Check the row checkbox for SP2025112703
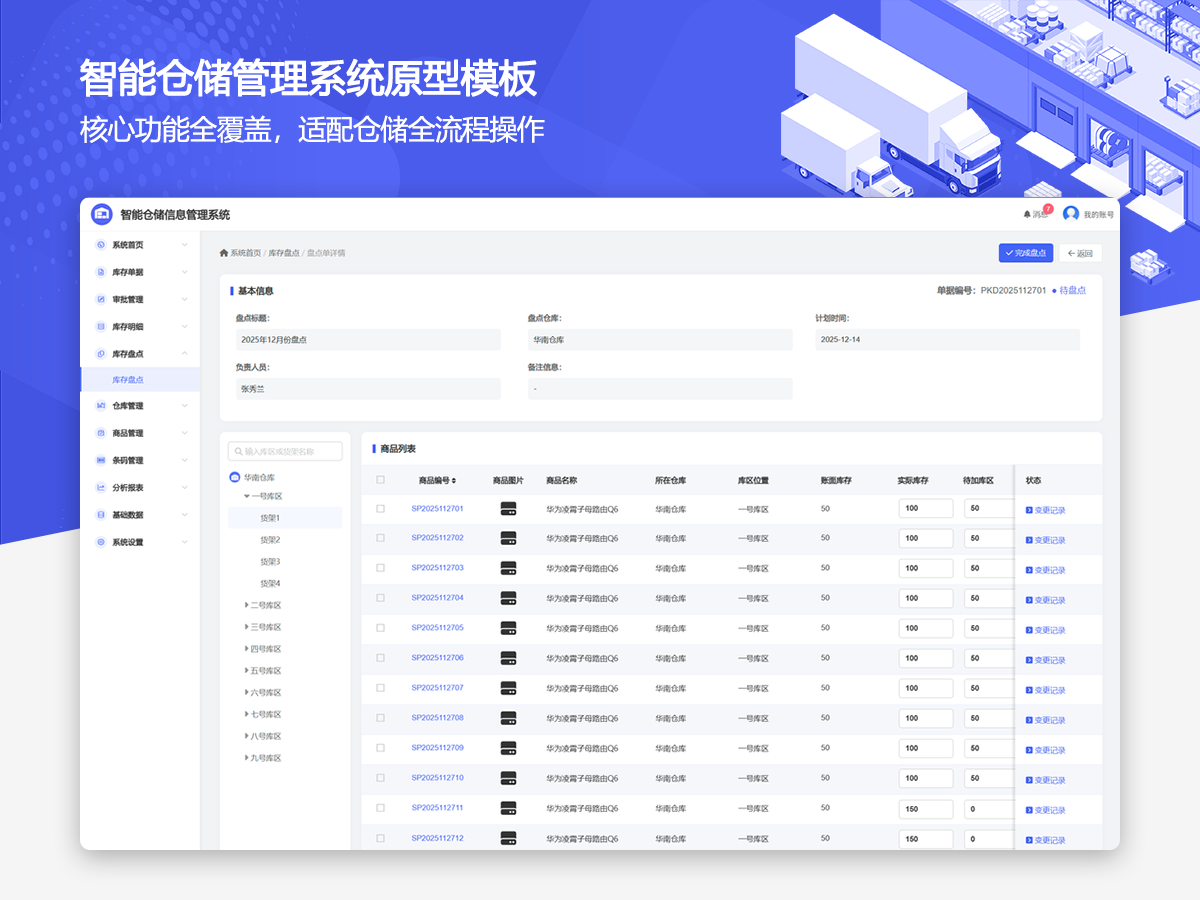The image size is (1200, 900). pos(380,568)
